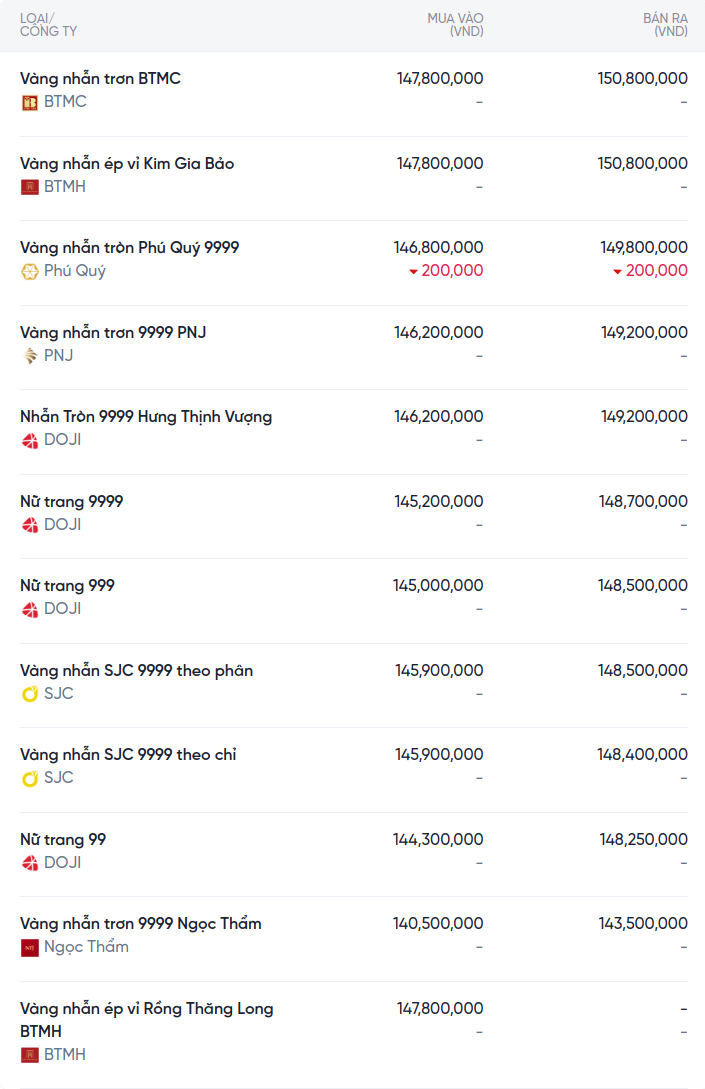
Task: Click the BTMC company logo icon
Action: [30, 102]
